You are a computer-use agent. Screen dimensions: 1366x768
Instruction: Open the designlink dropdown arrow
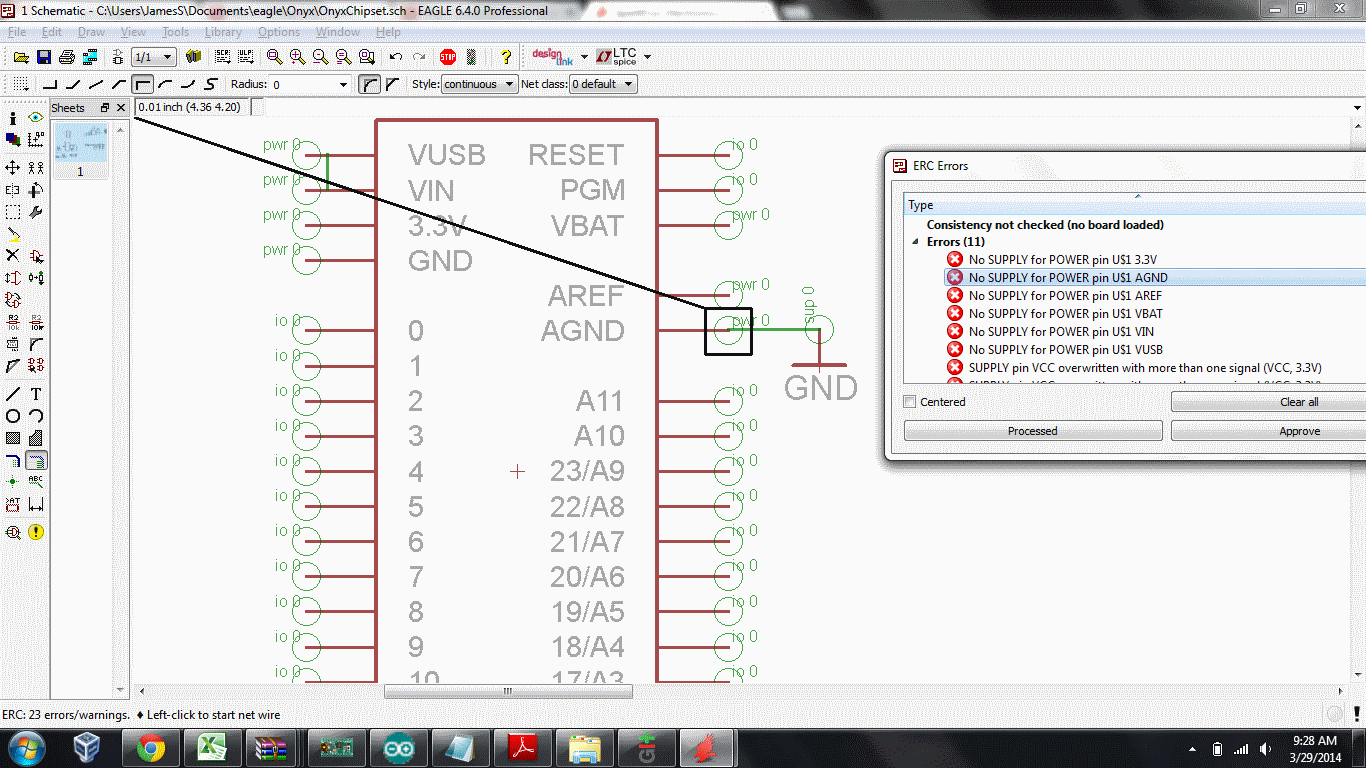tap(584, 57)
